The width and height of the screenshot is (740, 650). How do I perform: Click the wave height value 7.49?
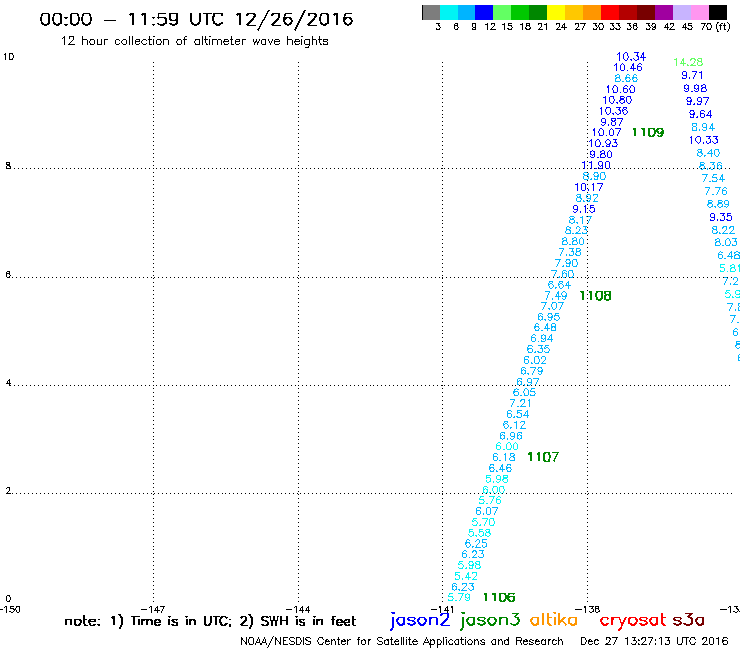click(x=556, y=296)
